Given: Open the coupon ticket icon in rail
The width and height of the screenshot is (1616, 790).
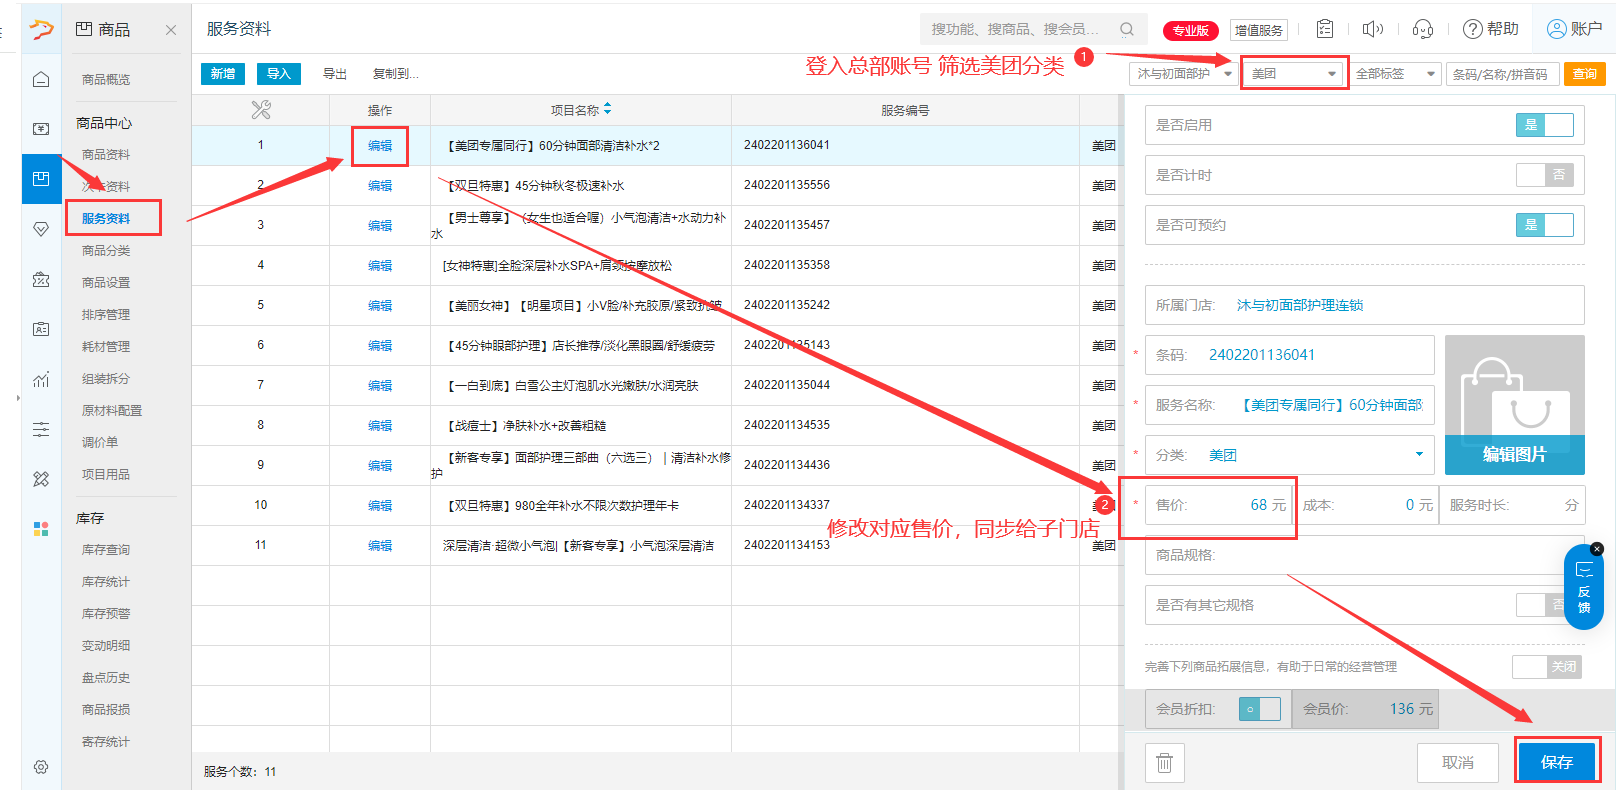Looking at the screenshot, I should (41, 279).
